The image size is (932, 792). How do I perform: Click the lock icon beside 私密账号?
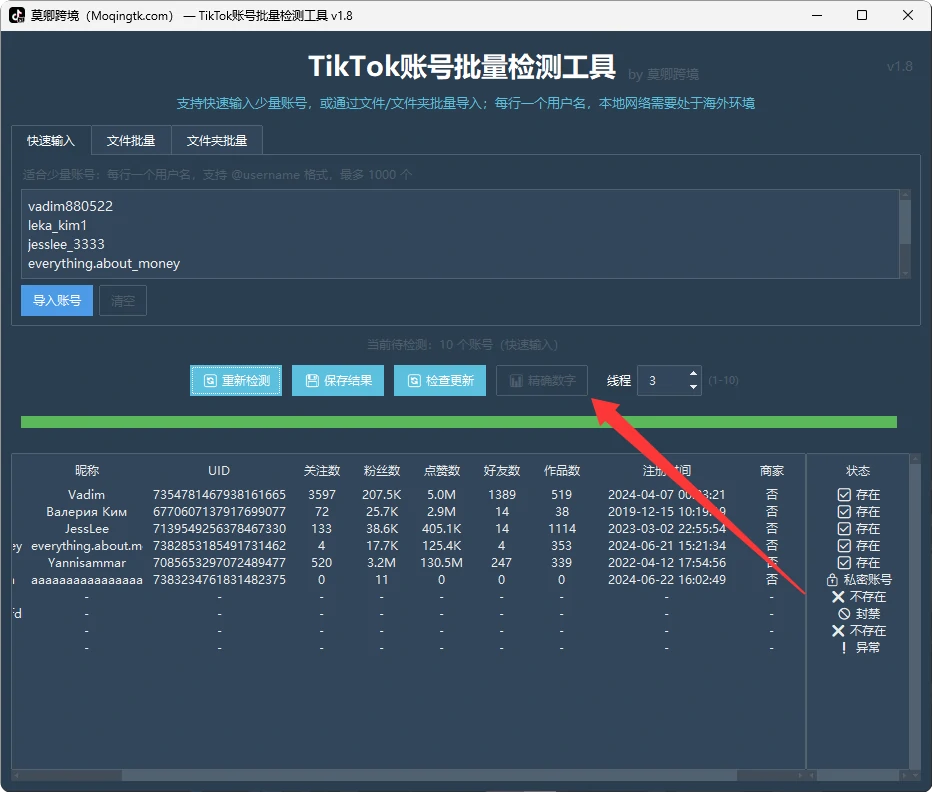(832, 580)
